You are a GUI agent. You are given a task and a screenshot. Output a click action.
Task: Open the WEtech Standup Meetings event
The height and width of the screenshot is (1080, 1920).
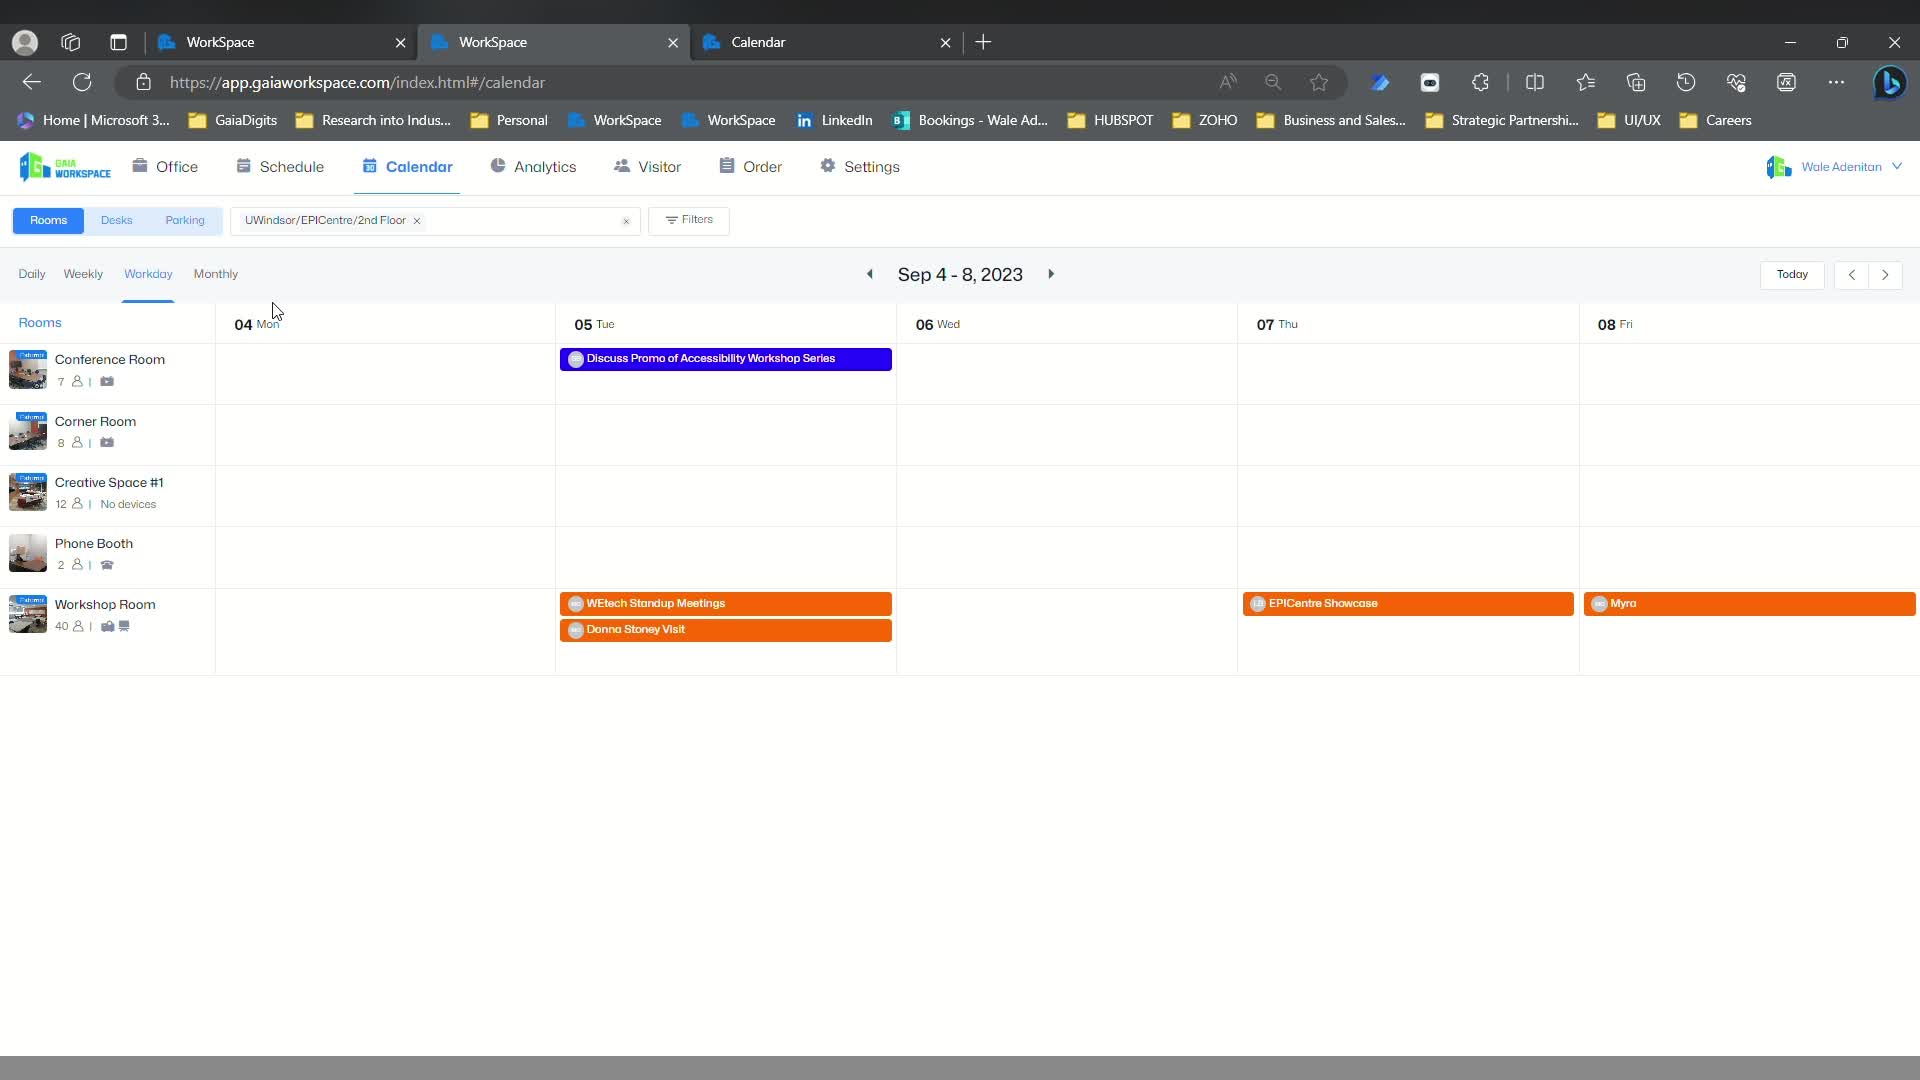[x=725, y=603]
